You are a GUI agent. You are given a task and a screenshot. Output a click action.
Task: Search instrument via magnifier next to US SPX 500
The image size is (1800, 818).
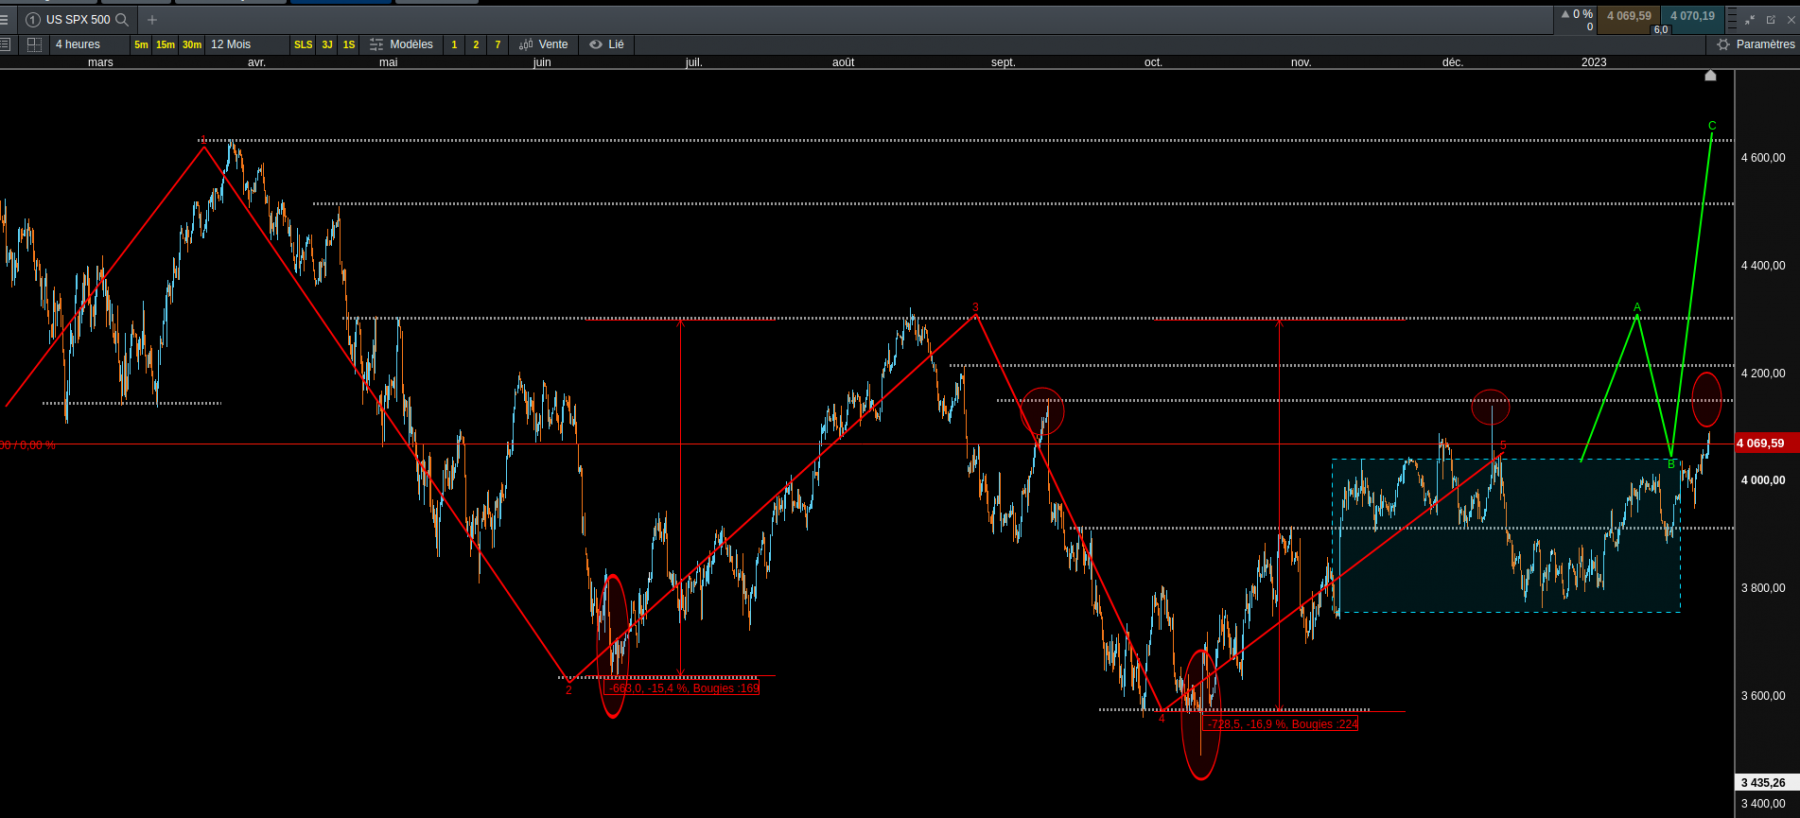pyautogui.click(x=122, y=19)
